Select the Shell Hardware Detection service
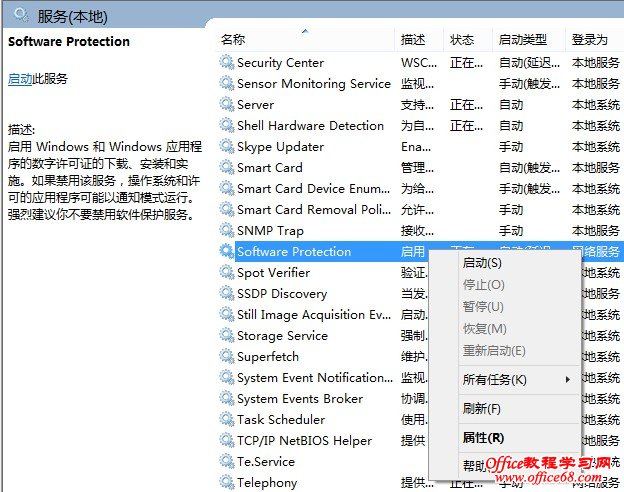 coord(420,126)
